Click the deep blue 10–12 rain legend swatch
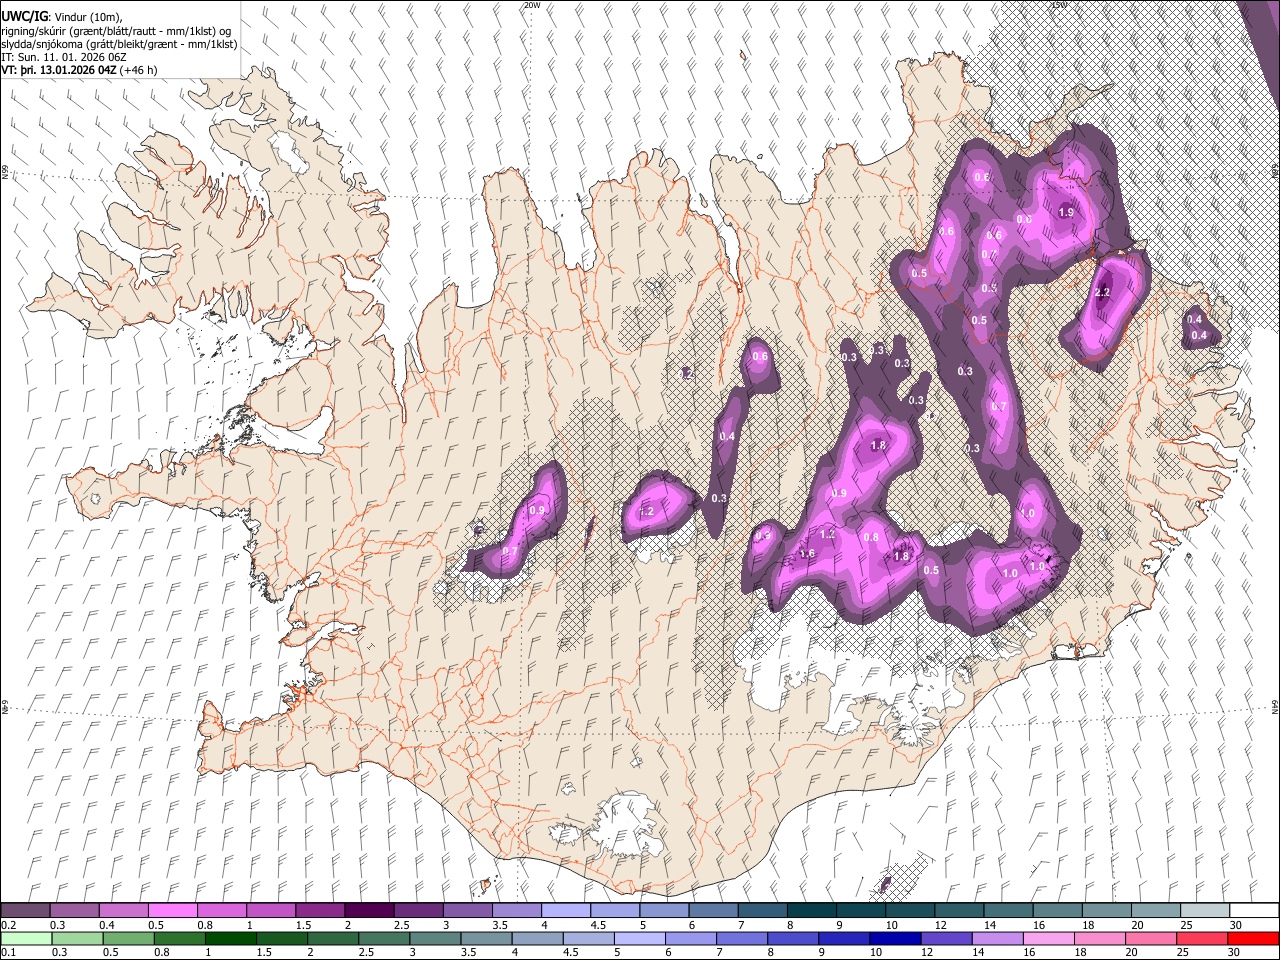The height and width of the screenshot is (960, 1280). pyautogui.click(x=894, y=938)
